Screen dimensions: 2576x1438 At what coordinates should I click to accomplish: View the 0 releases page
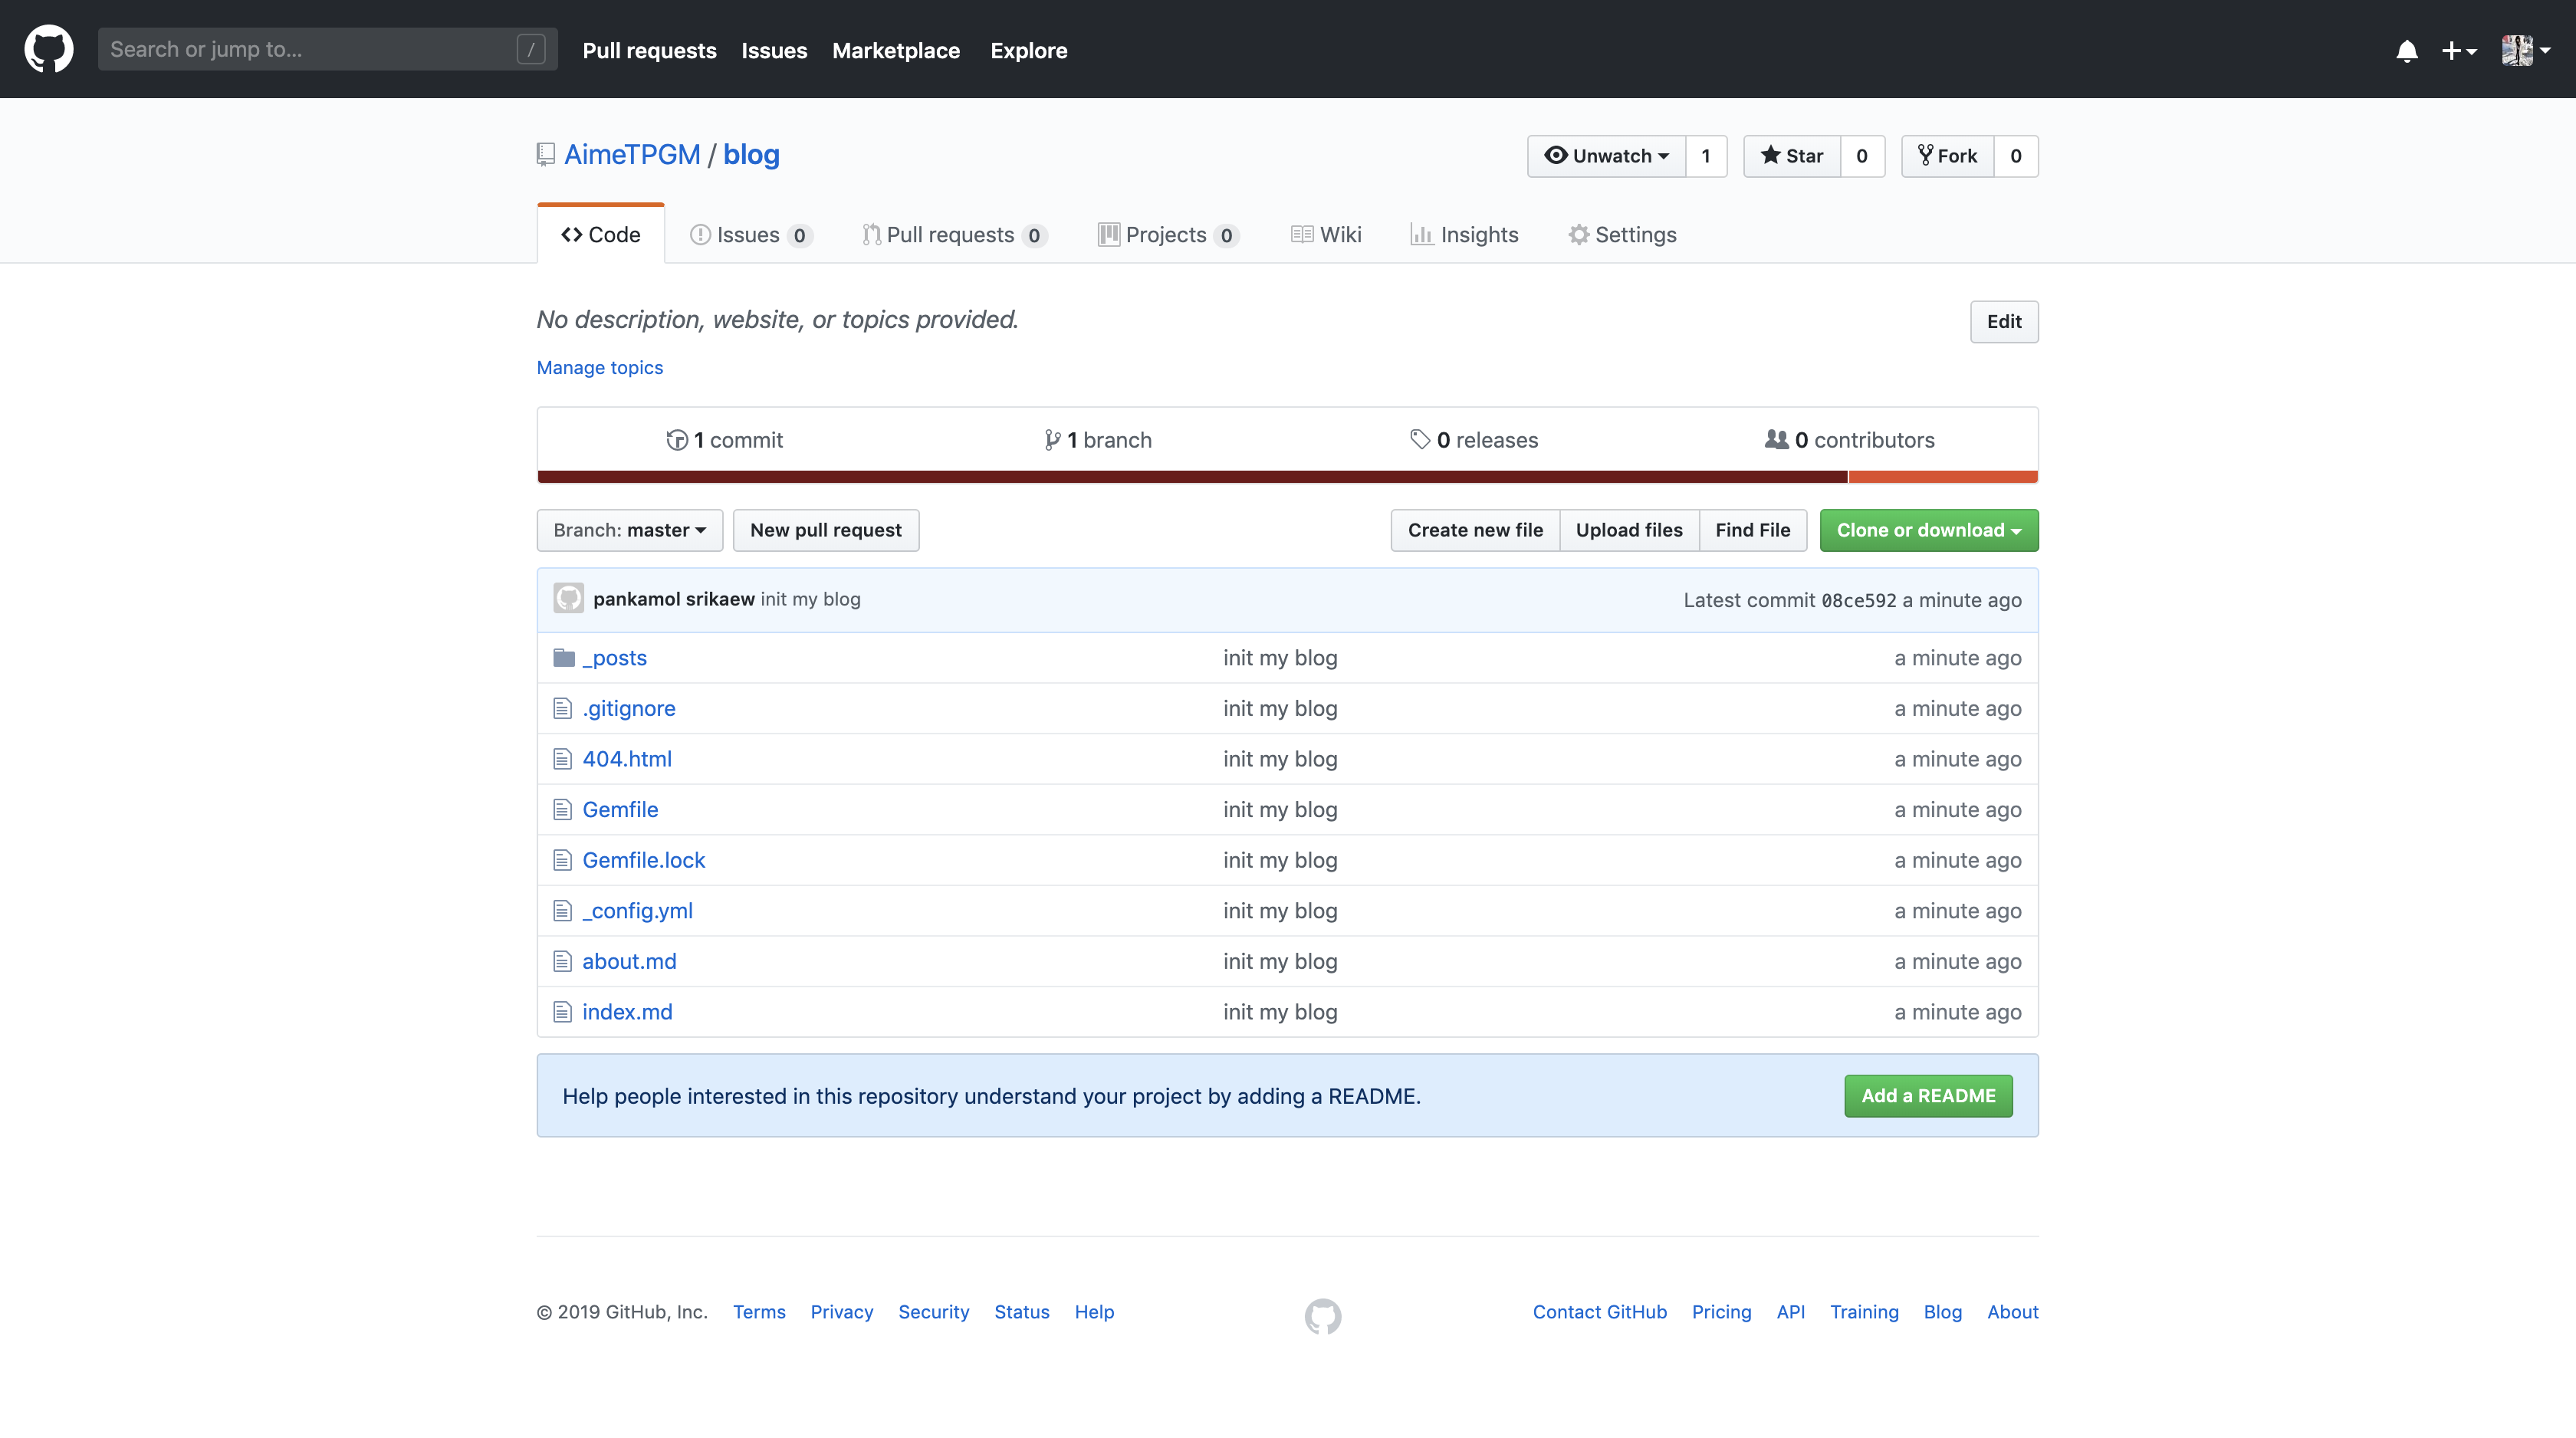[x=1474, y=440]
